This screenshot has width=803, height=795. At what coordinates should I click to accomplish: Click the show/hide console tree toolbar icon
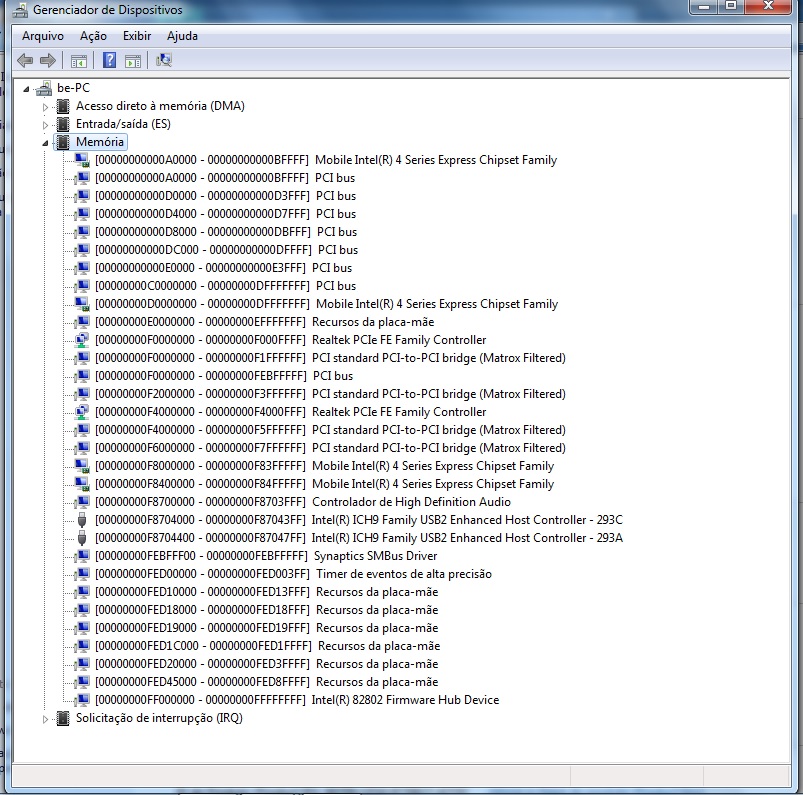79,61
